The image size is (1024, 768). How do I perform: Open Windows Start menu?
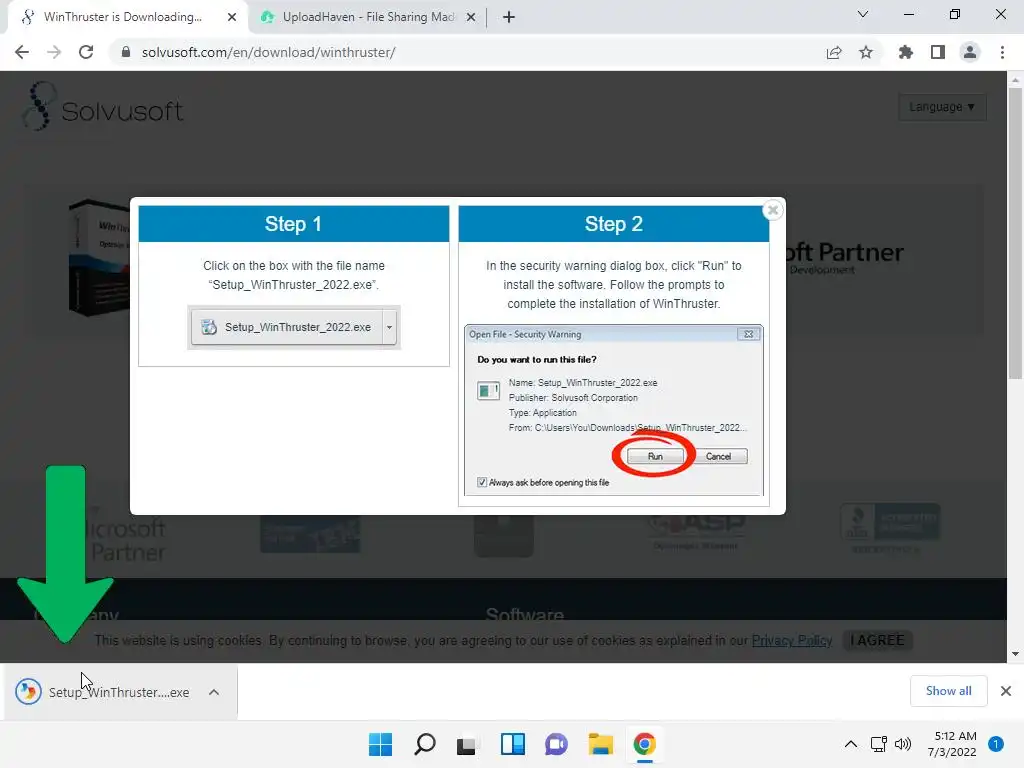tap(380, 744)
